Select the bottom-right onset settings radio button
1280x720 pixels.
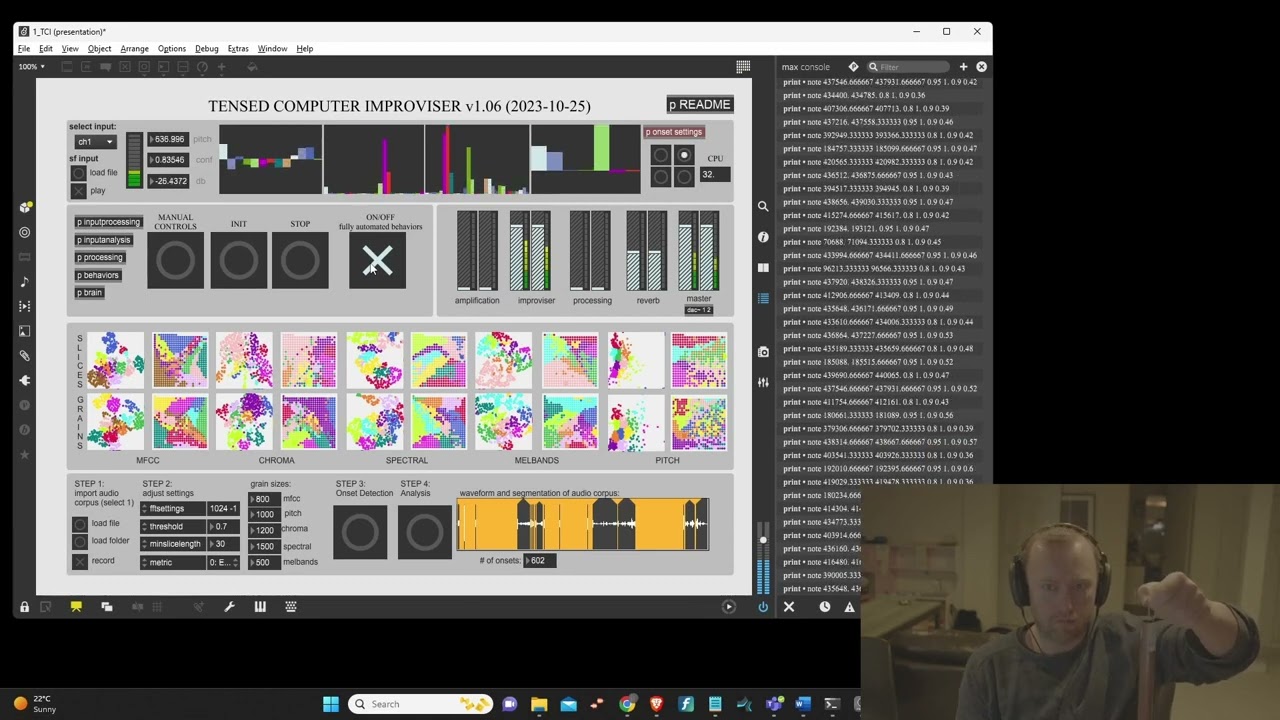[x=684, y=177]
